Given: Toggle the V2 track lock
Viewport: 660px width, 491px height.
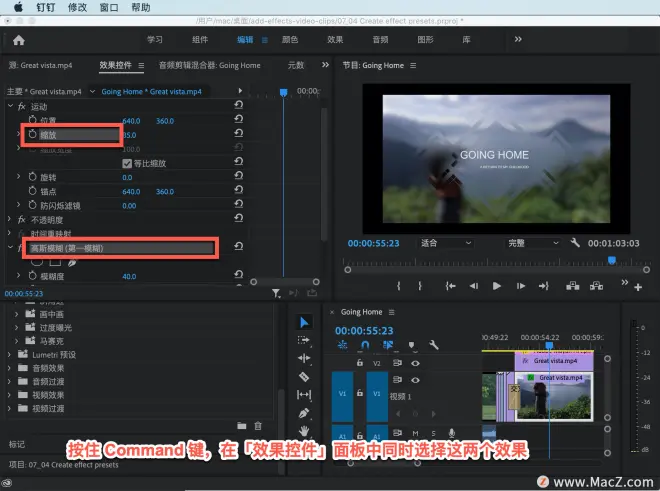Looking at the screenshot, I should click(359, 363).
